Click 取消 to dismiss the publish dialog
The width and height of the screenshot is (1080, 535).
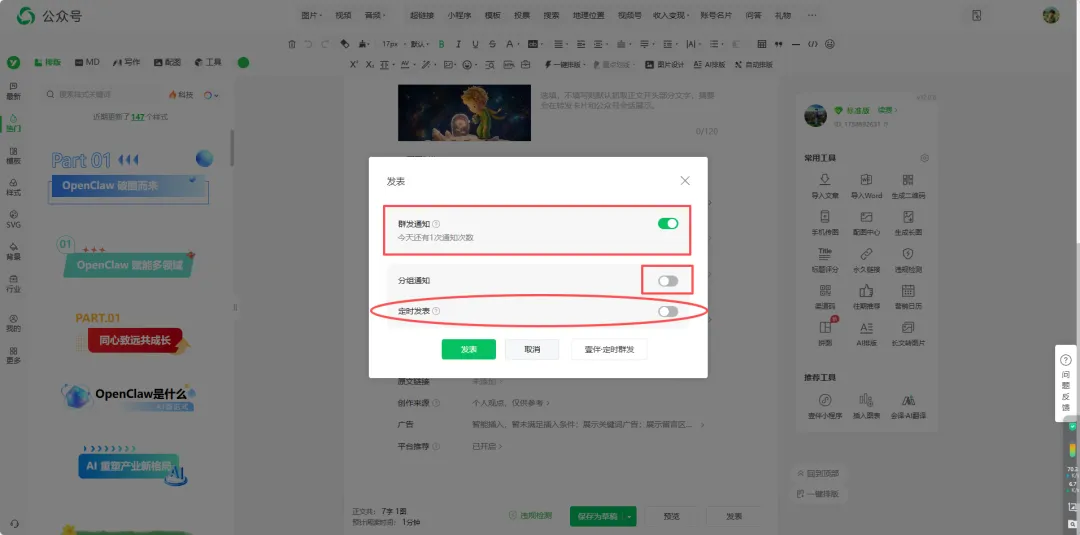pyautogui.click(x=532, y=349)
